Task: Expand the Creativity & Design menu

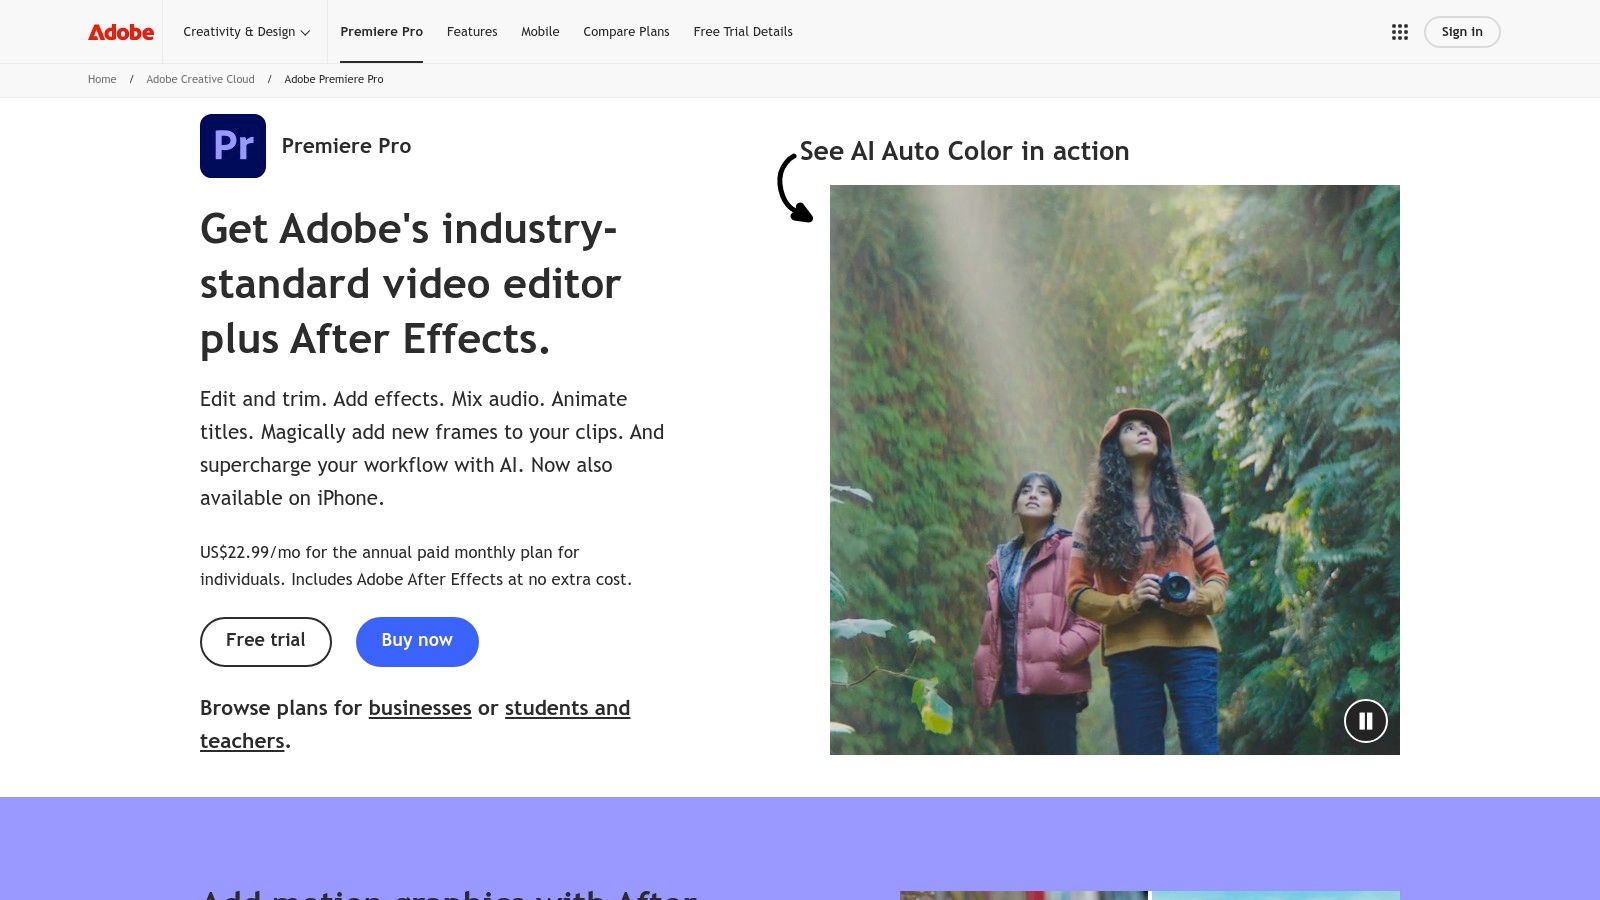Action: [246, 32]
